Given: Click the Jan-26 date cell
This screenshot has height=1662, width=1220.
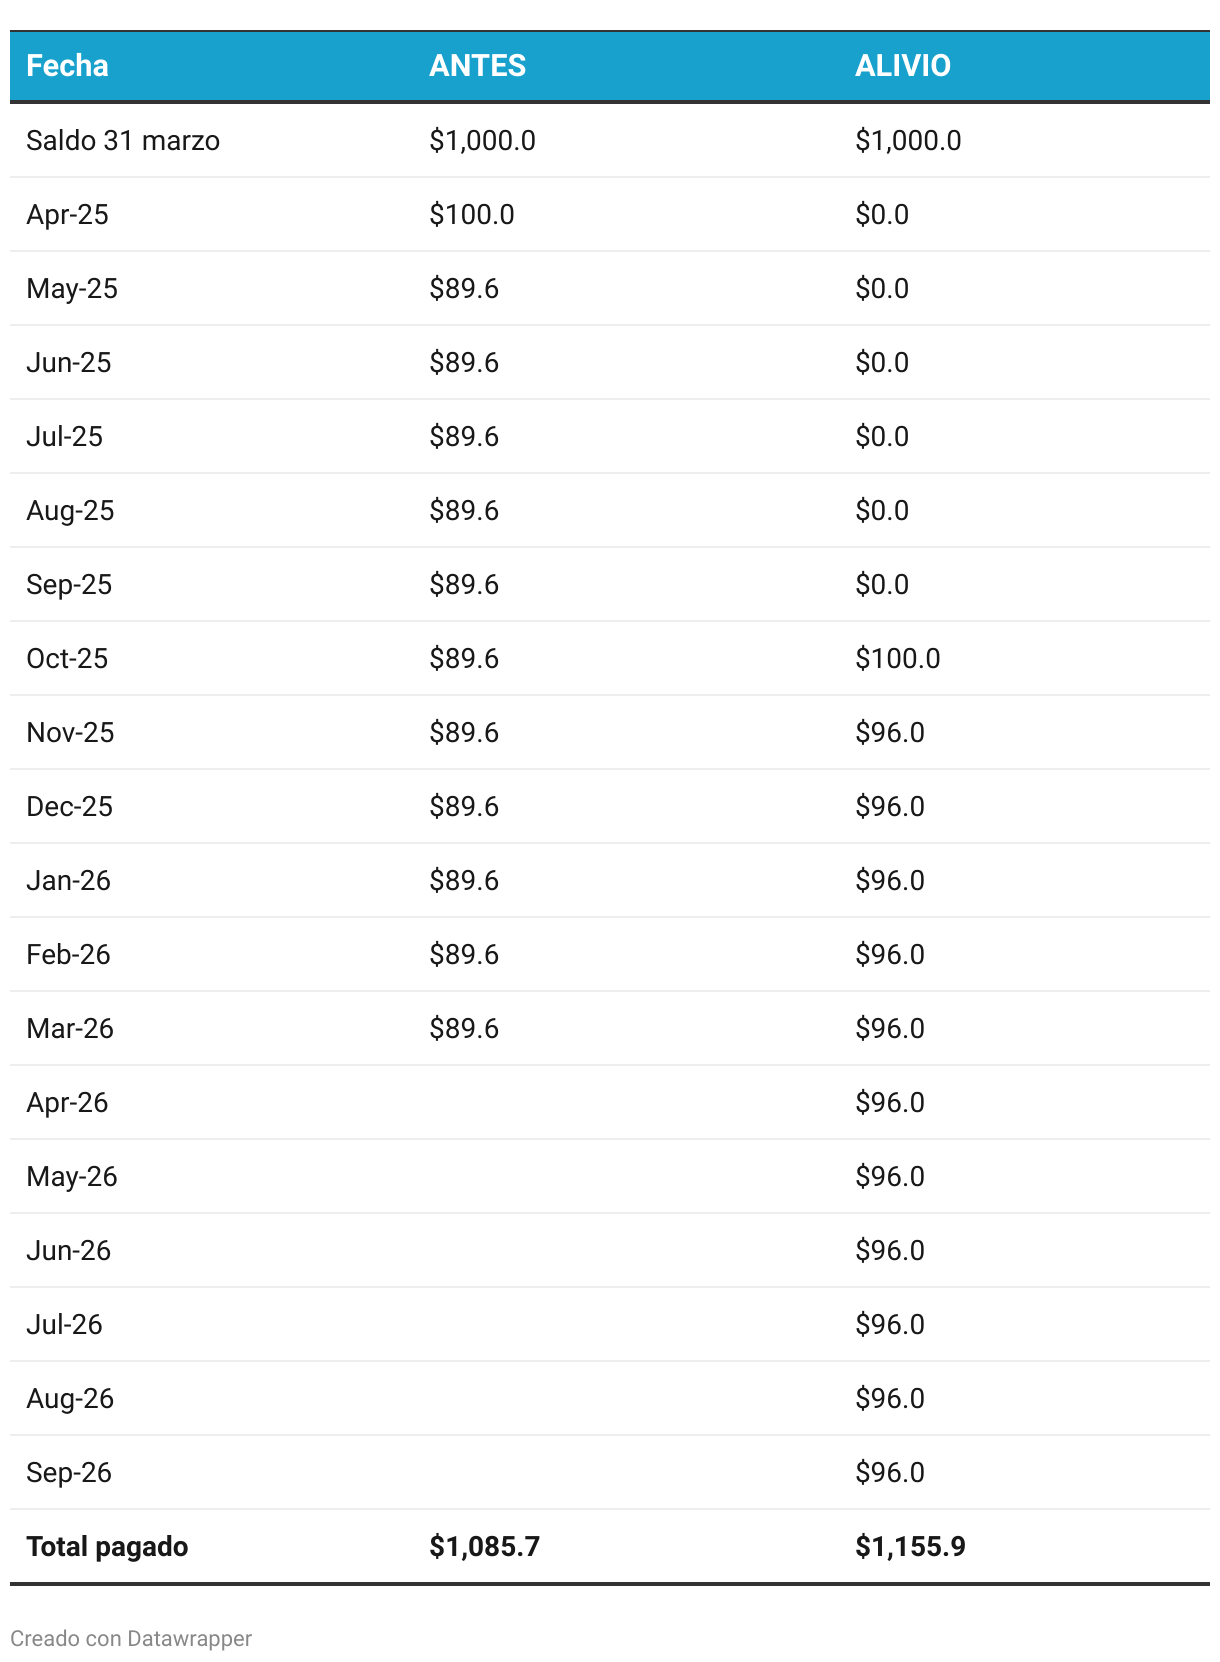Looking at the screenshot, I should (x=69, y=880).
